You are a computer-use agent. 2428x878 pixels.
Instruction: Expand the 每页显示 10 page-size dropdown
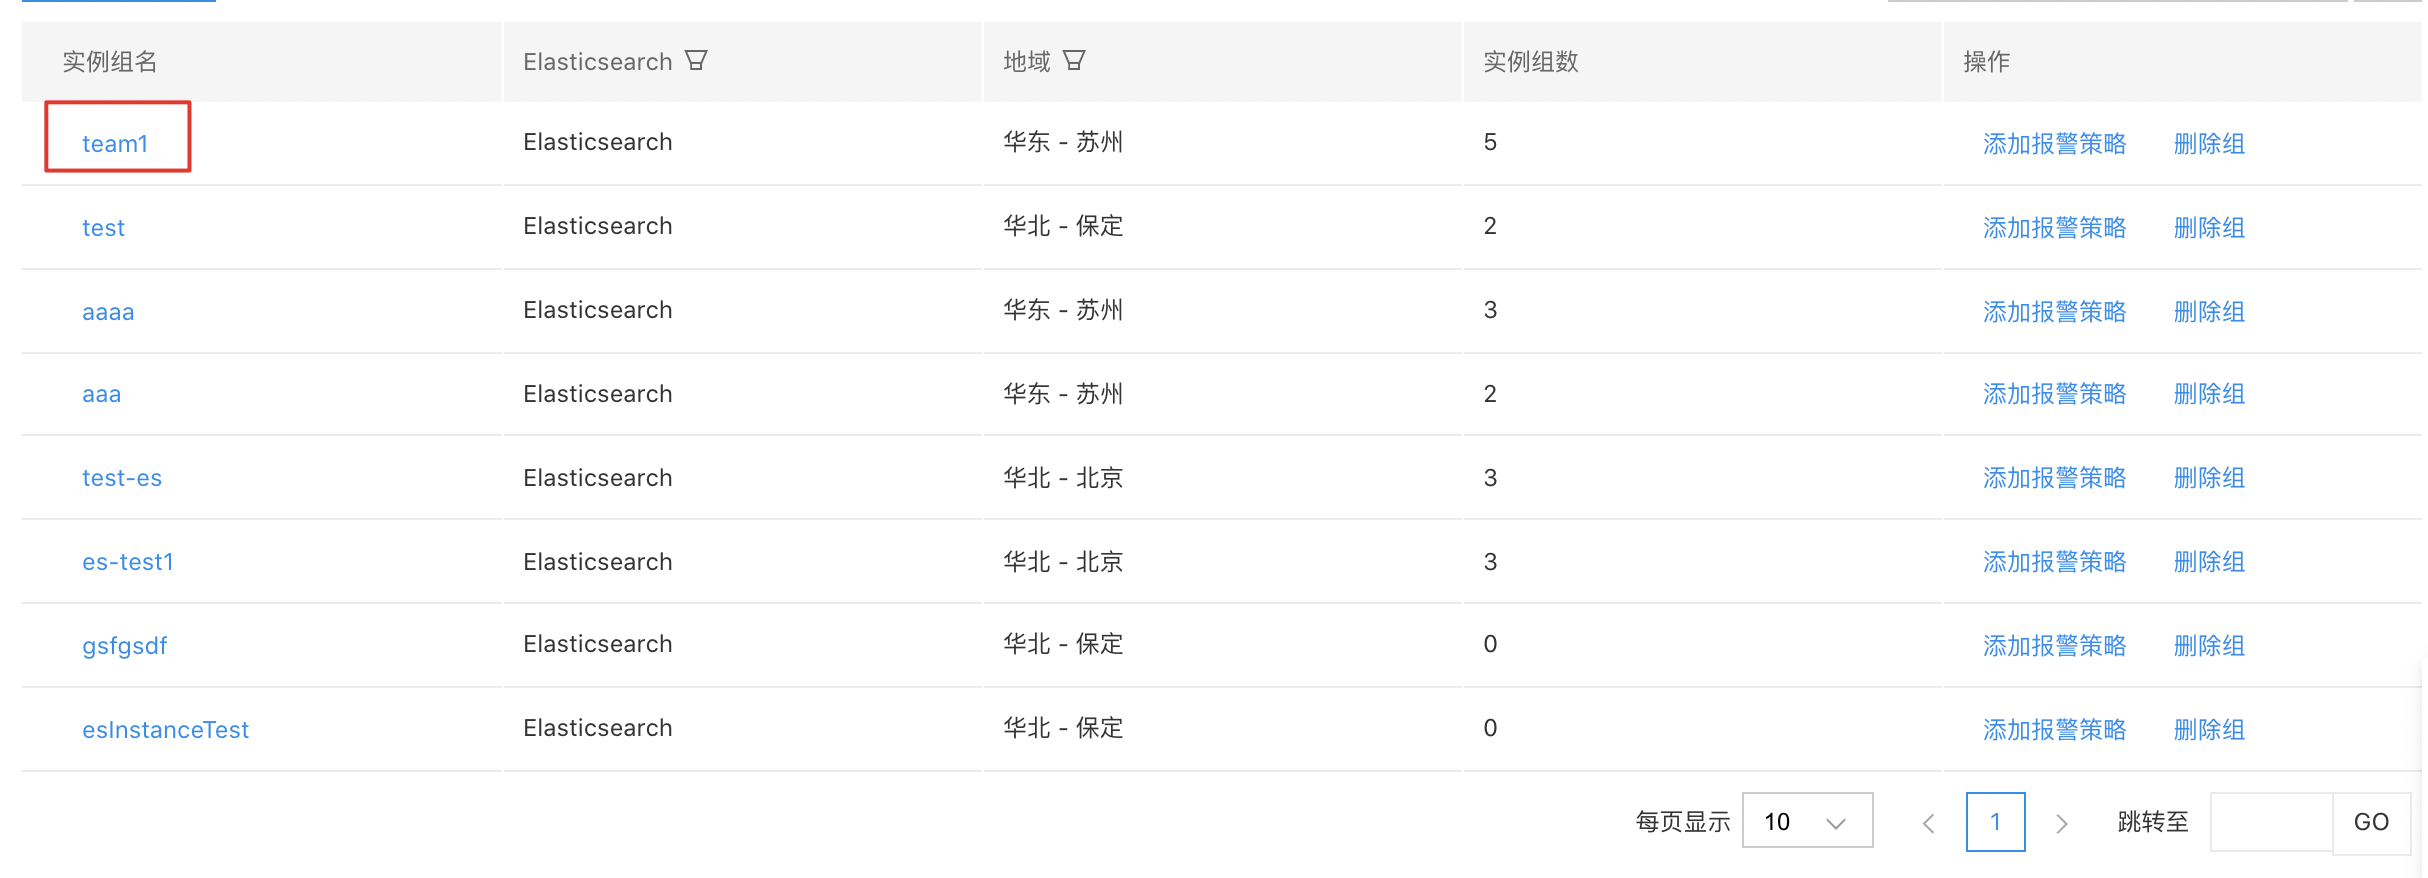coord(1807,821)
